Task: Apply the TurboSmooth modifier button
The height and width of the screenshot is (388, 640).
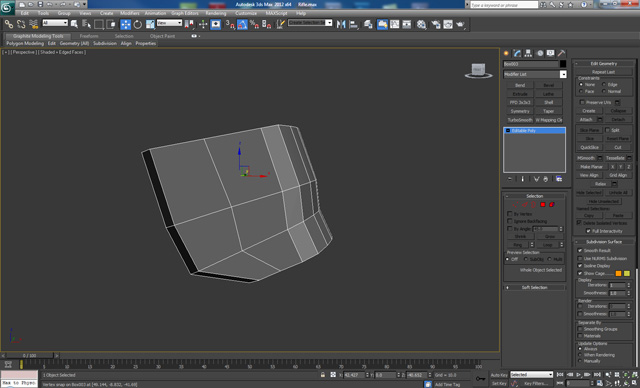Action: click(x=520, y=120)
